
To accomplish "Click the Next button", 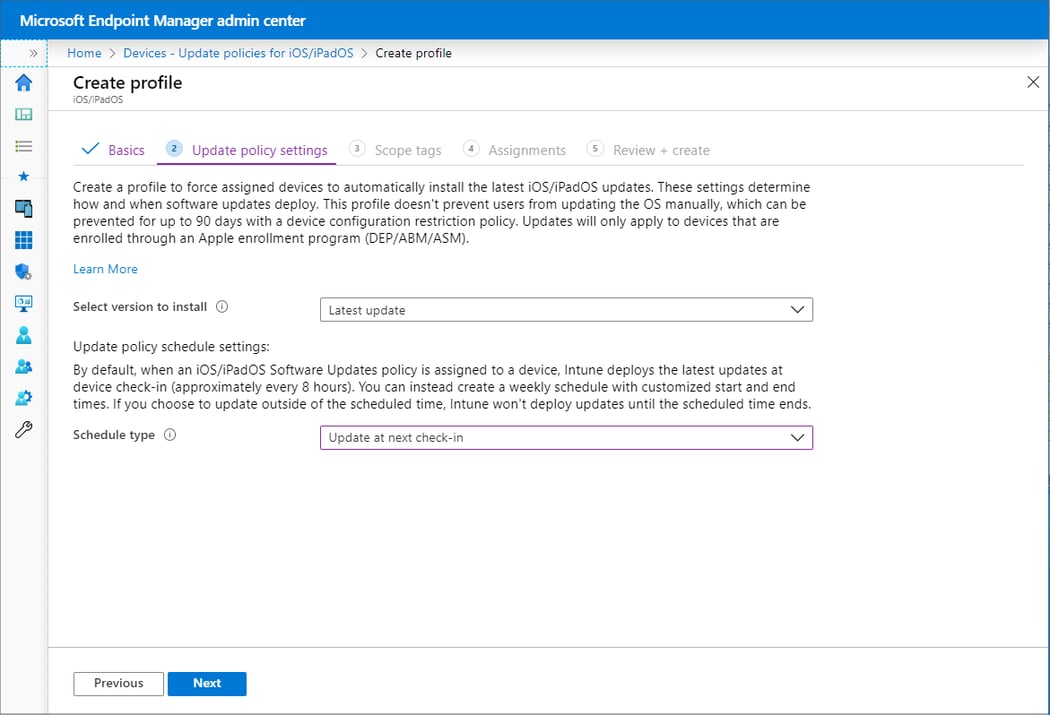I will [x=207, y=683].
